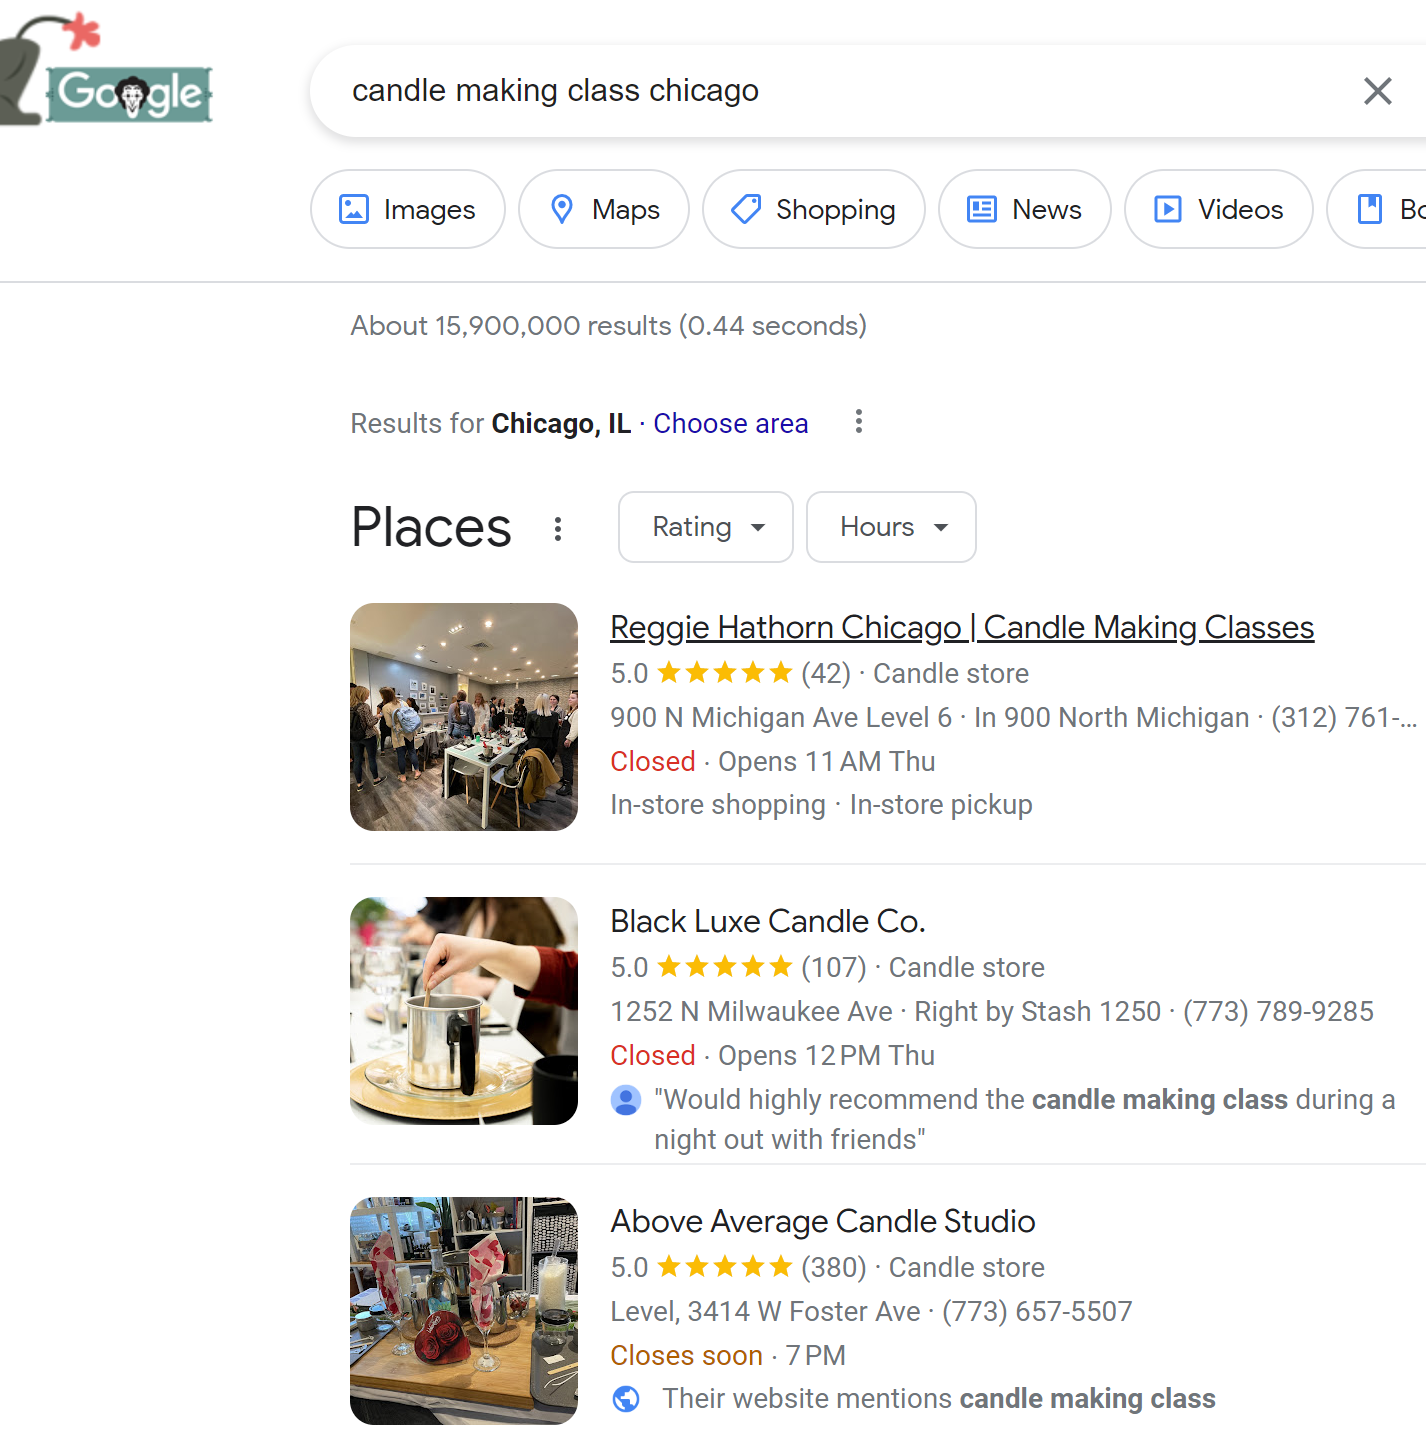Screen dimensions: 1426x1454
Task: View the Above Average Candle Studio photo thumbnail
Action: [x=464, y=1311]
